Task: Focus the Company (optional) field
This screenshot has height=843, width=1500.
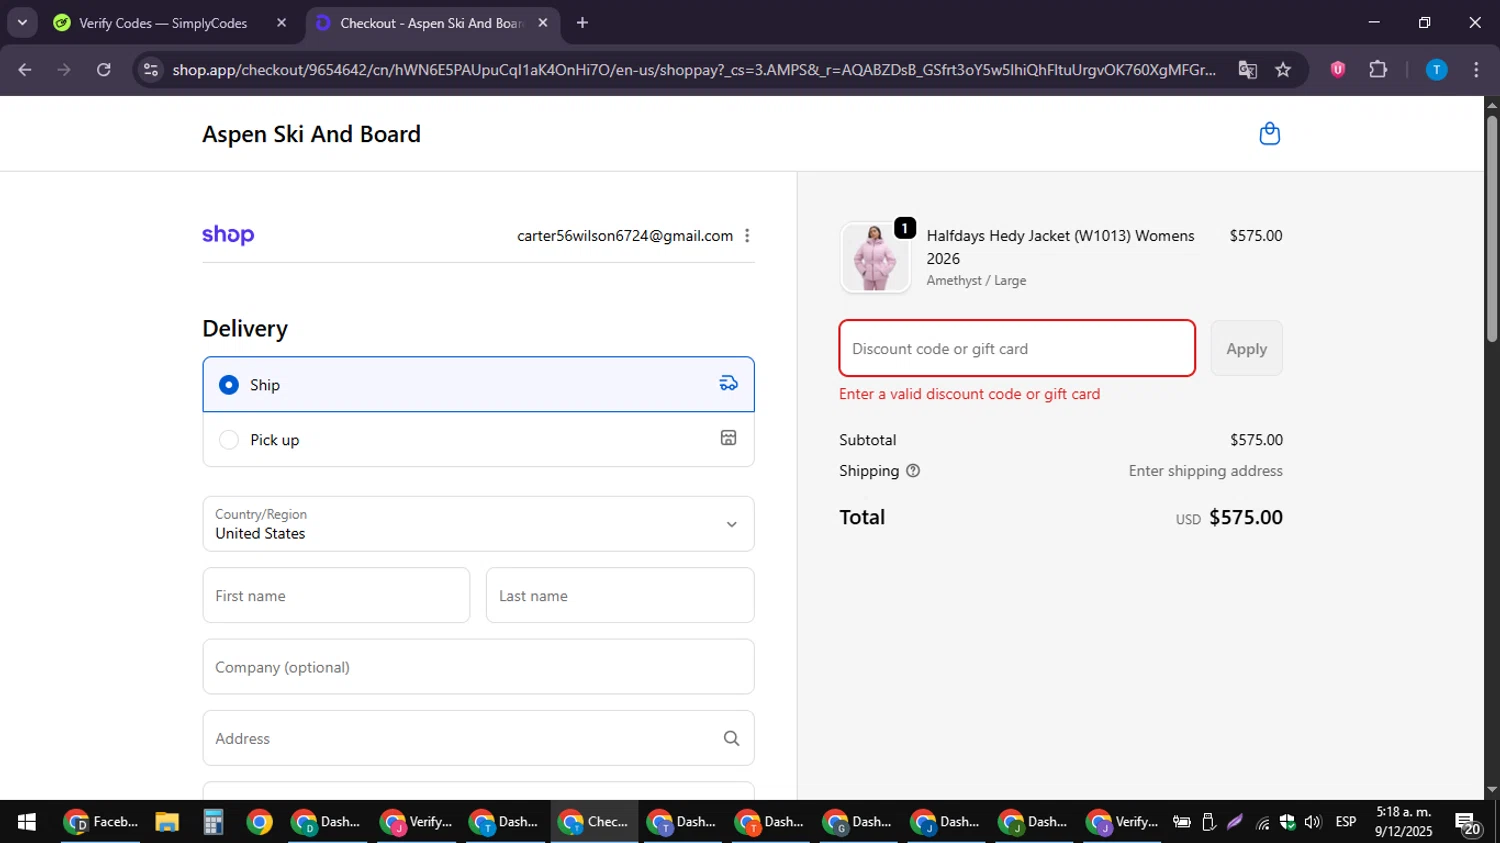Action: pos(478,667)
